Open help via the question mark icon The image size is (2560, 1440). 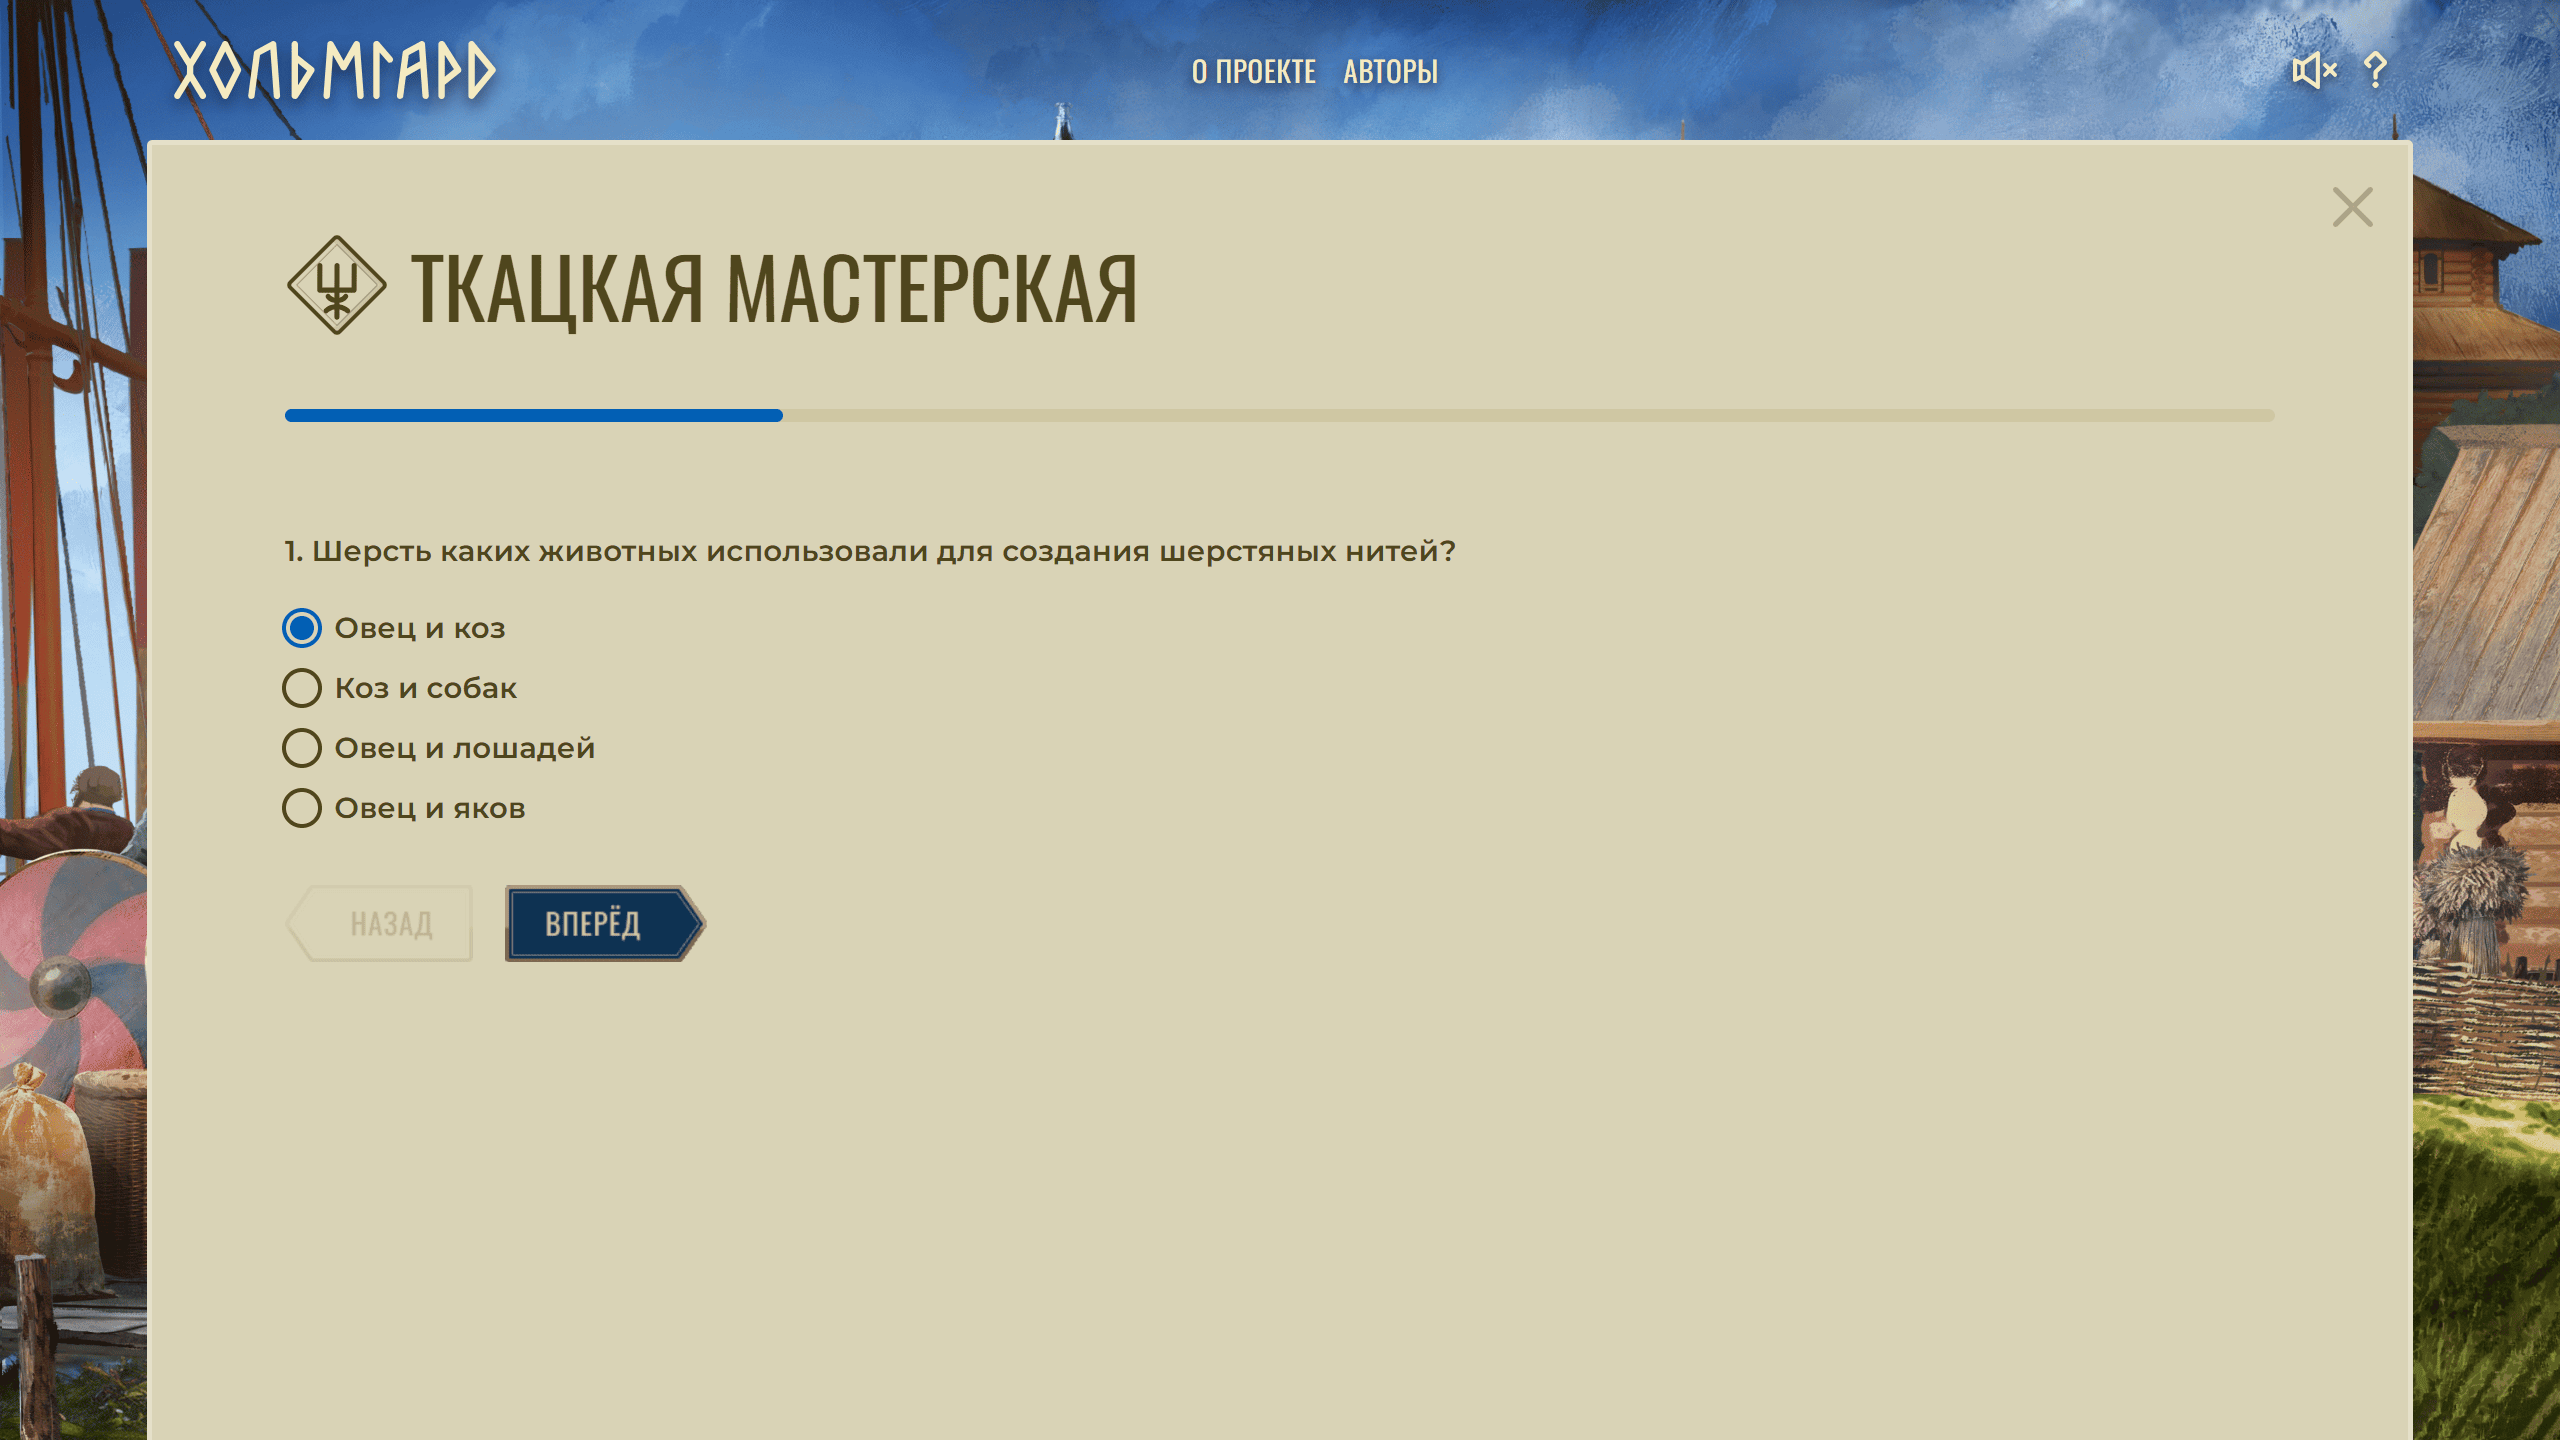coord(2375,71)
